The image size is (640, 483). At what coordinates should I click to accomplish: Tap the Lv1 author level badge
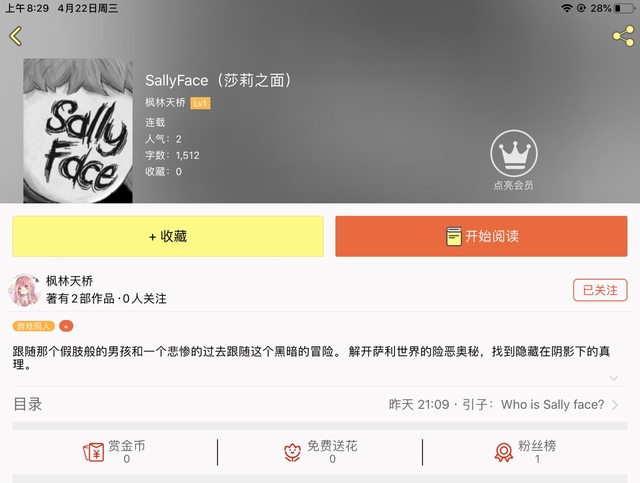(x=200, y=103)
